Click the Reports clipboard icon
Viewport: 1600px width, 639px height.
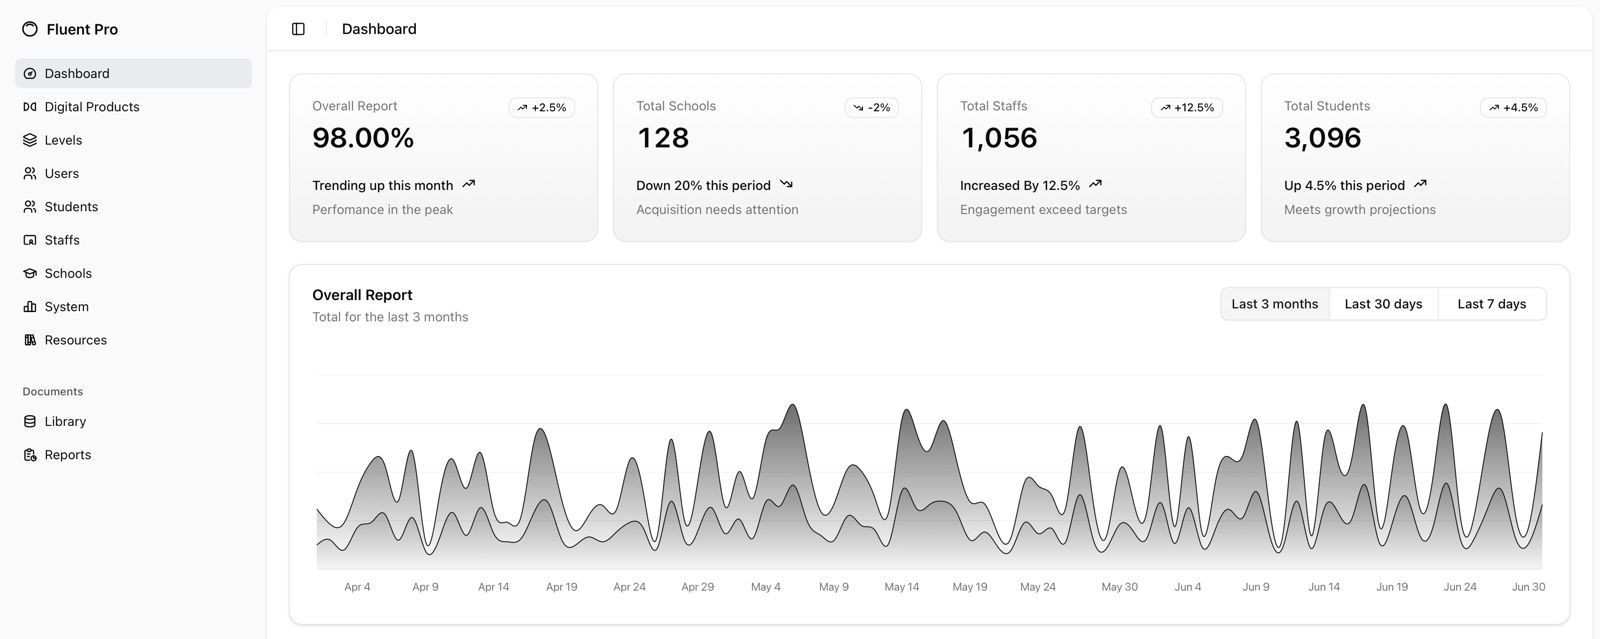click(x=30, y=455)
